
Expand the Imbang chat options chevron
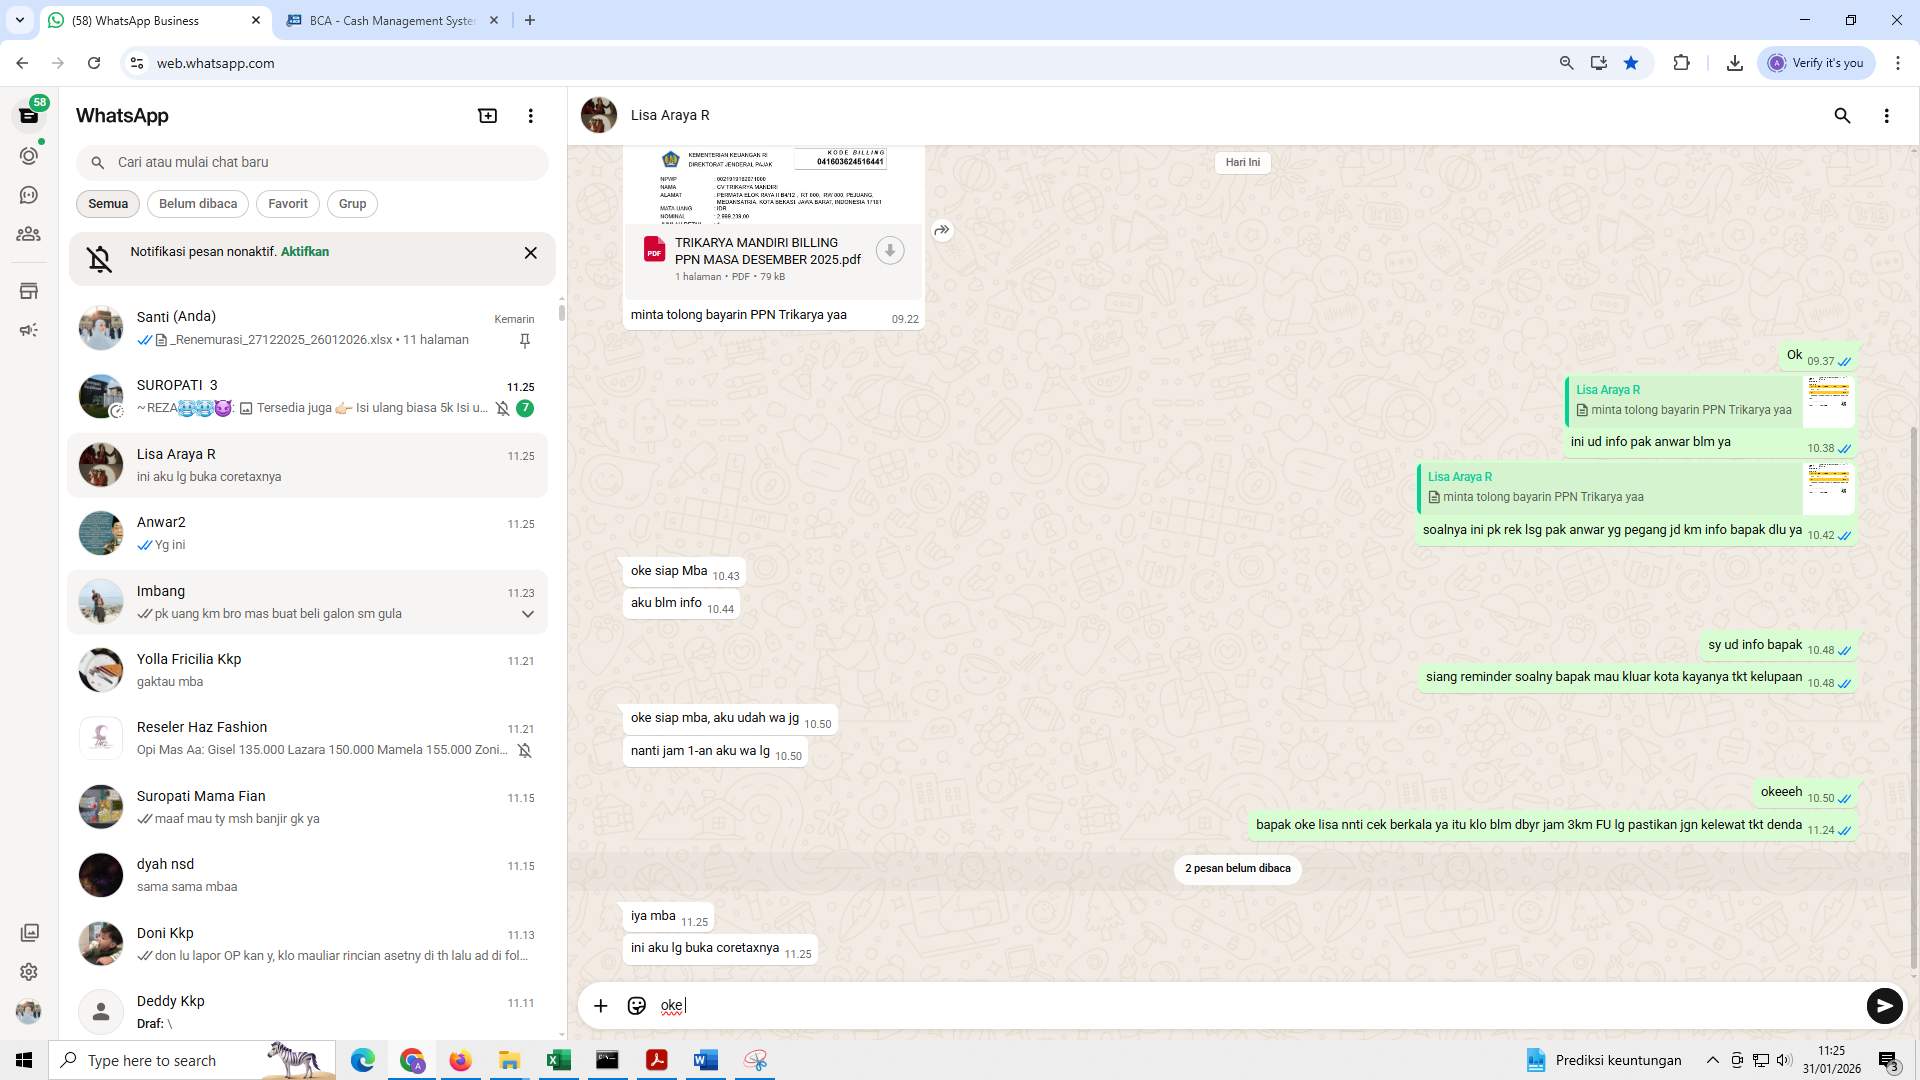point(527,614)
